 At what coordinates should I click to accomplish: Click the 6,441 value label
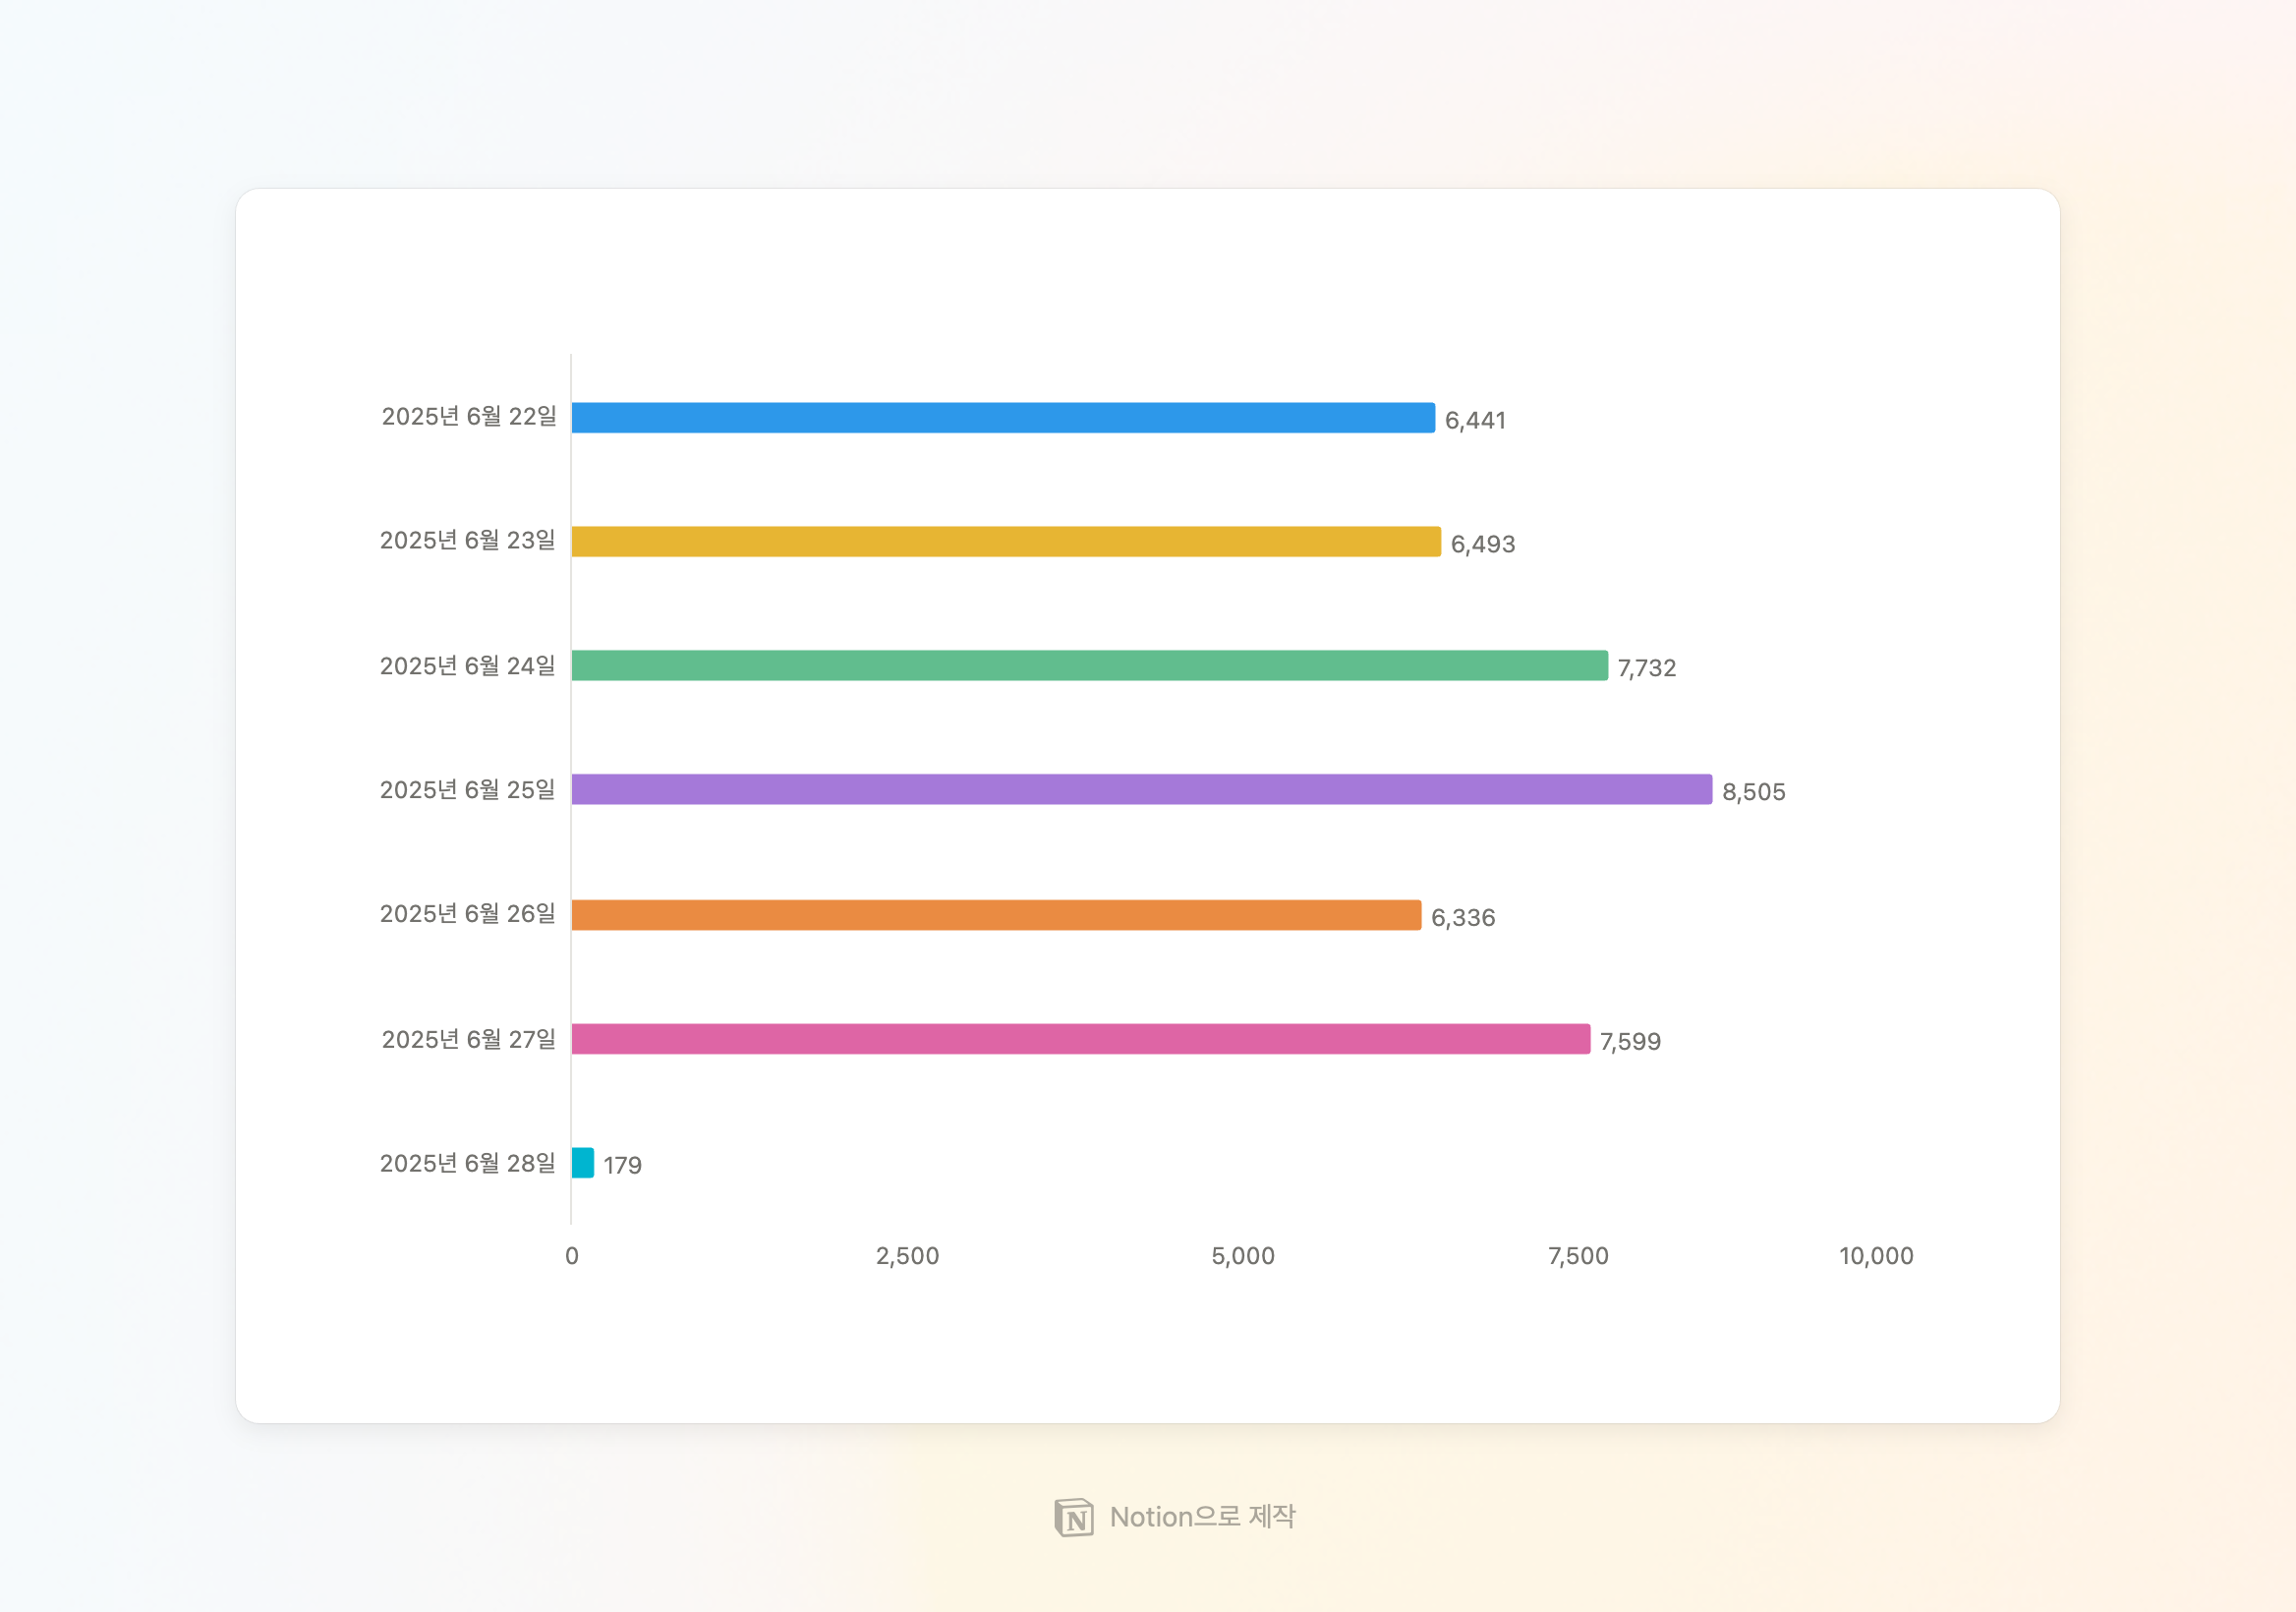(x=1475, y=420)
